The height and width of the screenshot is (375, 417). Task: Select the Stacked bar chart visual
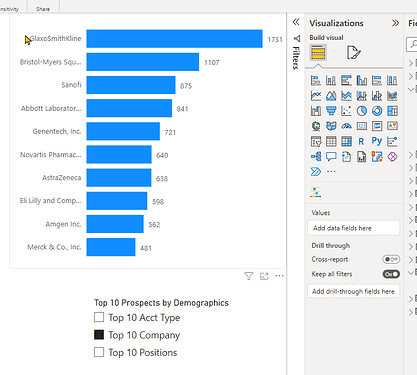[316, 80]
